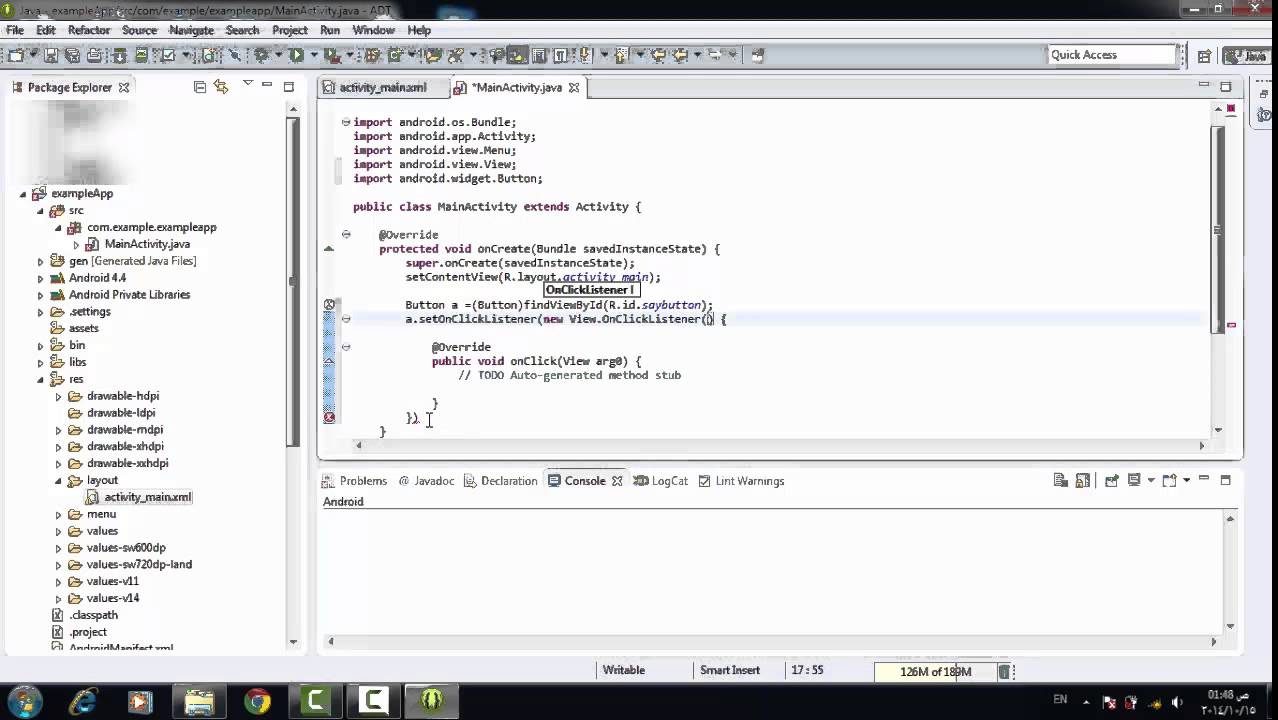Run the garbage collector trash icon
Image resolution: width=1278 pixels, height=720 pixels.
(1007, 671)
